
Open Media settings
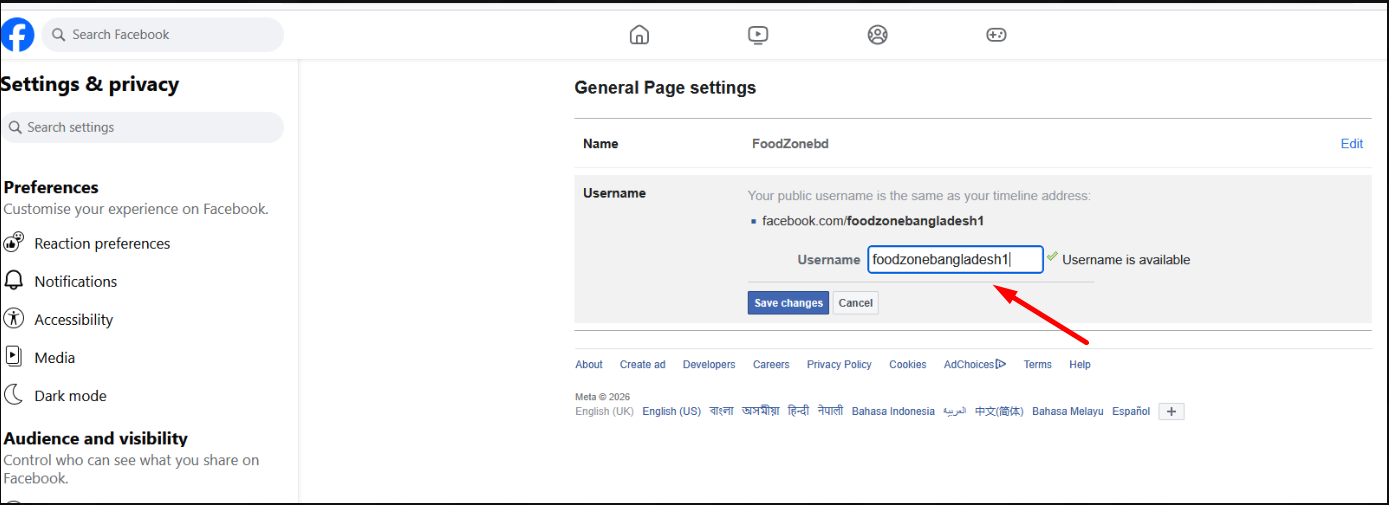coord(55,357)
